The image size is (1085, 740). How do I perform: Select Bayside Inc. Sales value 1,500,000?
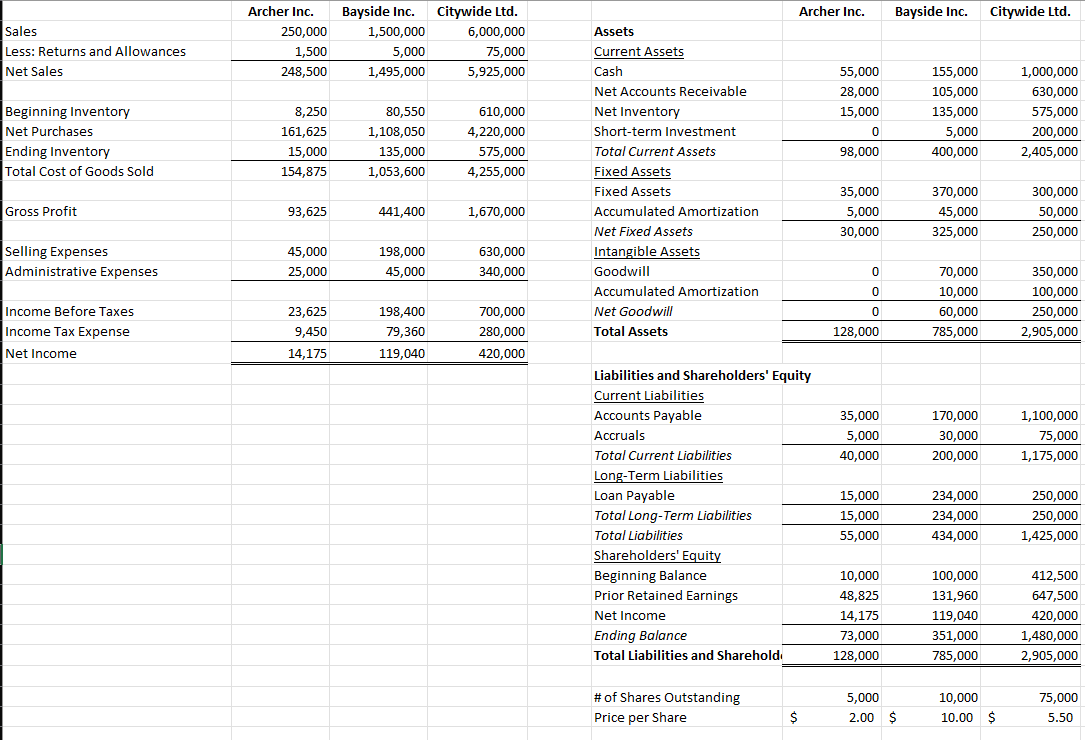pos(396,31)
